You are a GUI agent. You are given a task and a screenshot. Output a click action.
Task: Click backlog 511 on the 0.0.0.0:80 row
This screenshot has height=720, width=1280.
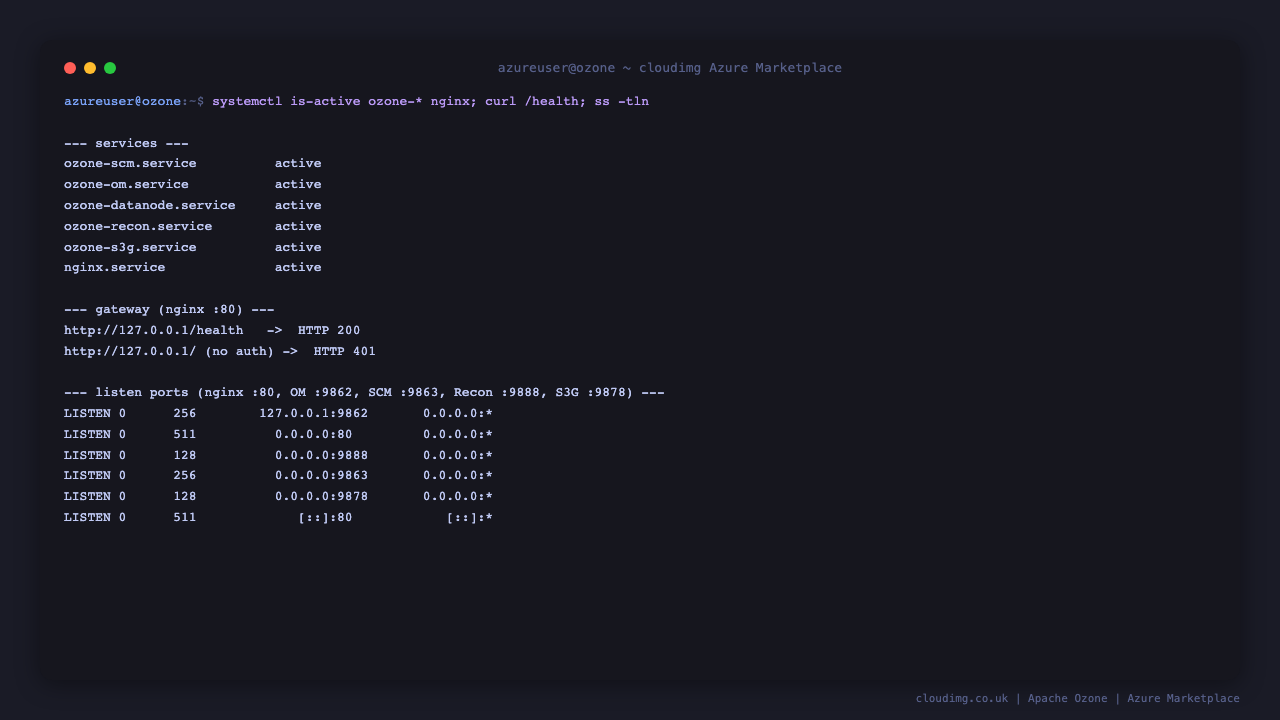pos(185,435)
